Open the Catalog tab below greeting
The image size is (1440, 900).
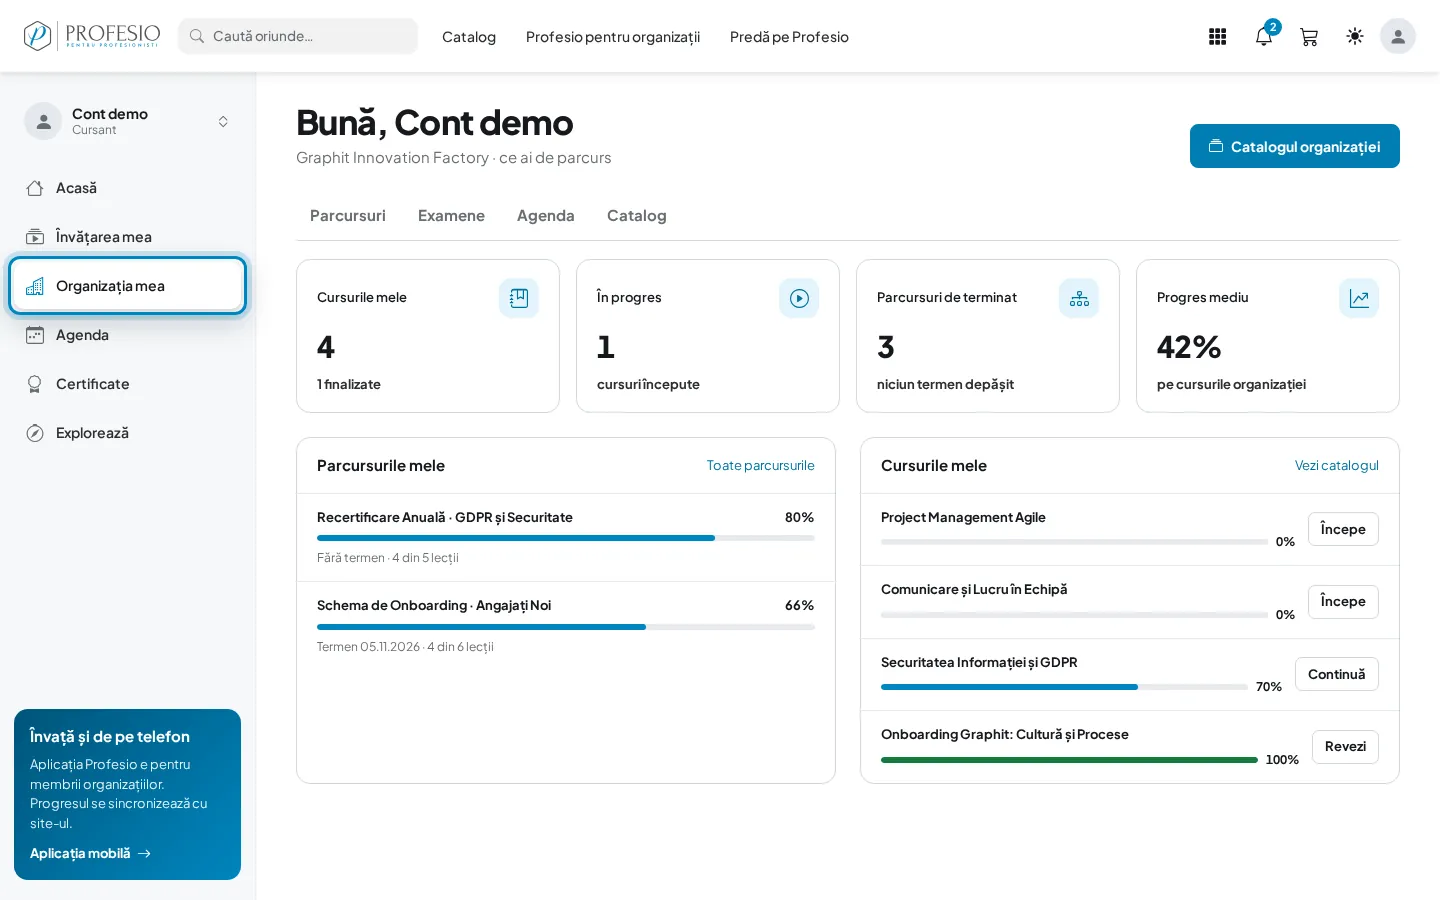pos(637,215)
